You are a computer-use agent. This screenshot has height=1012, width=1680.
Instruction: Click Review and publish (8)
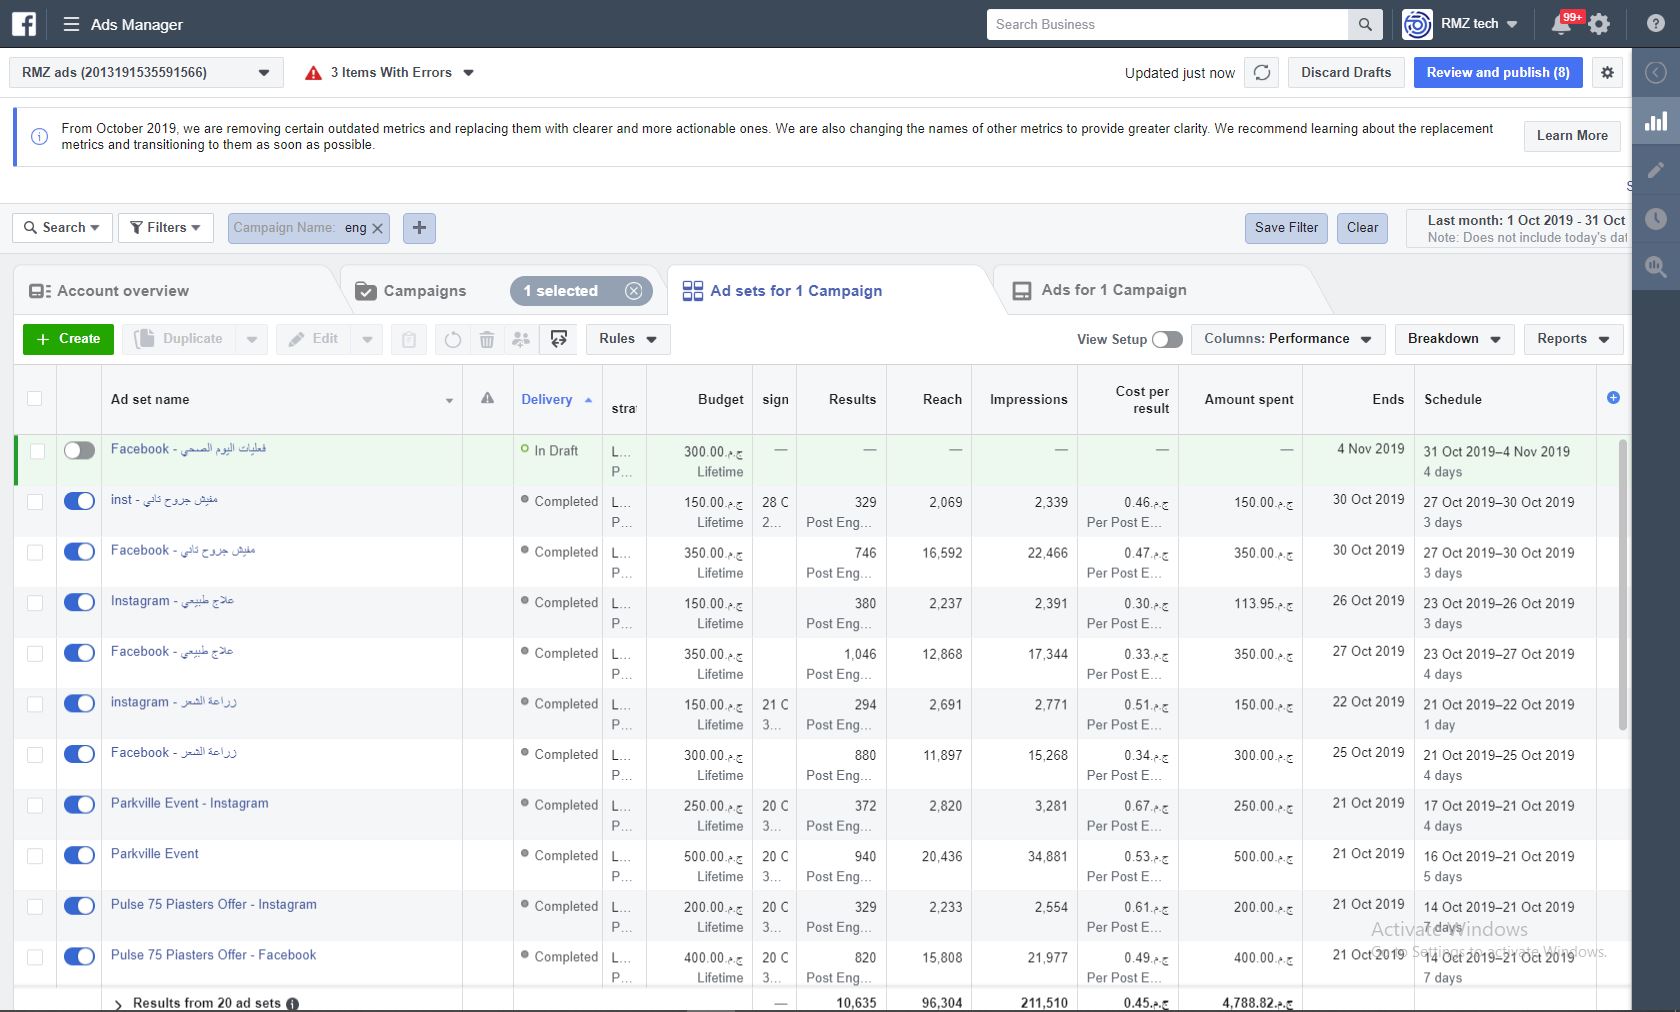tap(1498, 73)
